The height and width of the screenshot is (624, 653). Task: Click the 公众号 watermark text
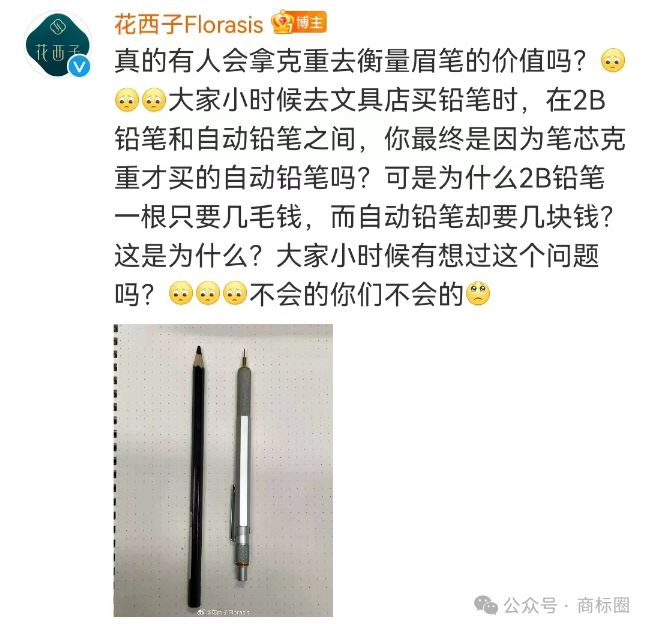click(530, 605)
